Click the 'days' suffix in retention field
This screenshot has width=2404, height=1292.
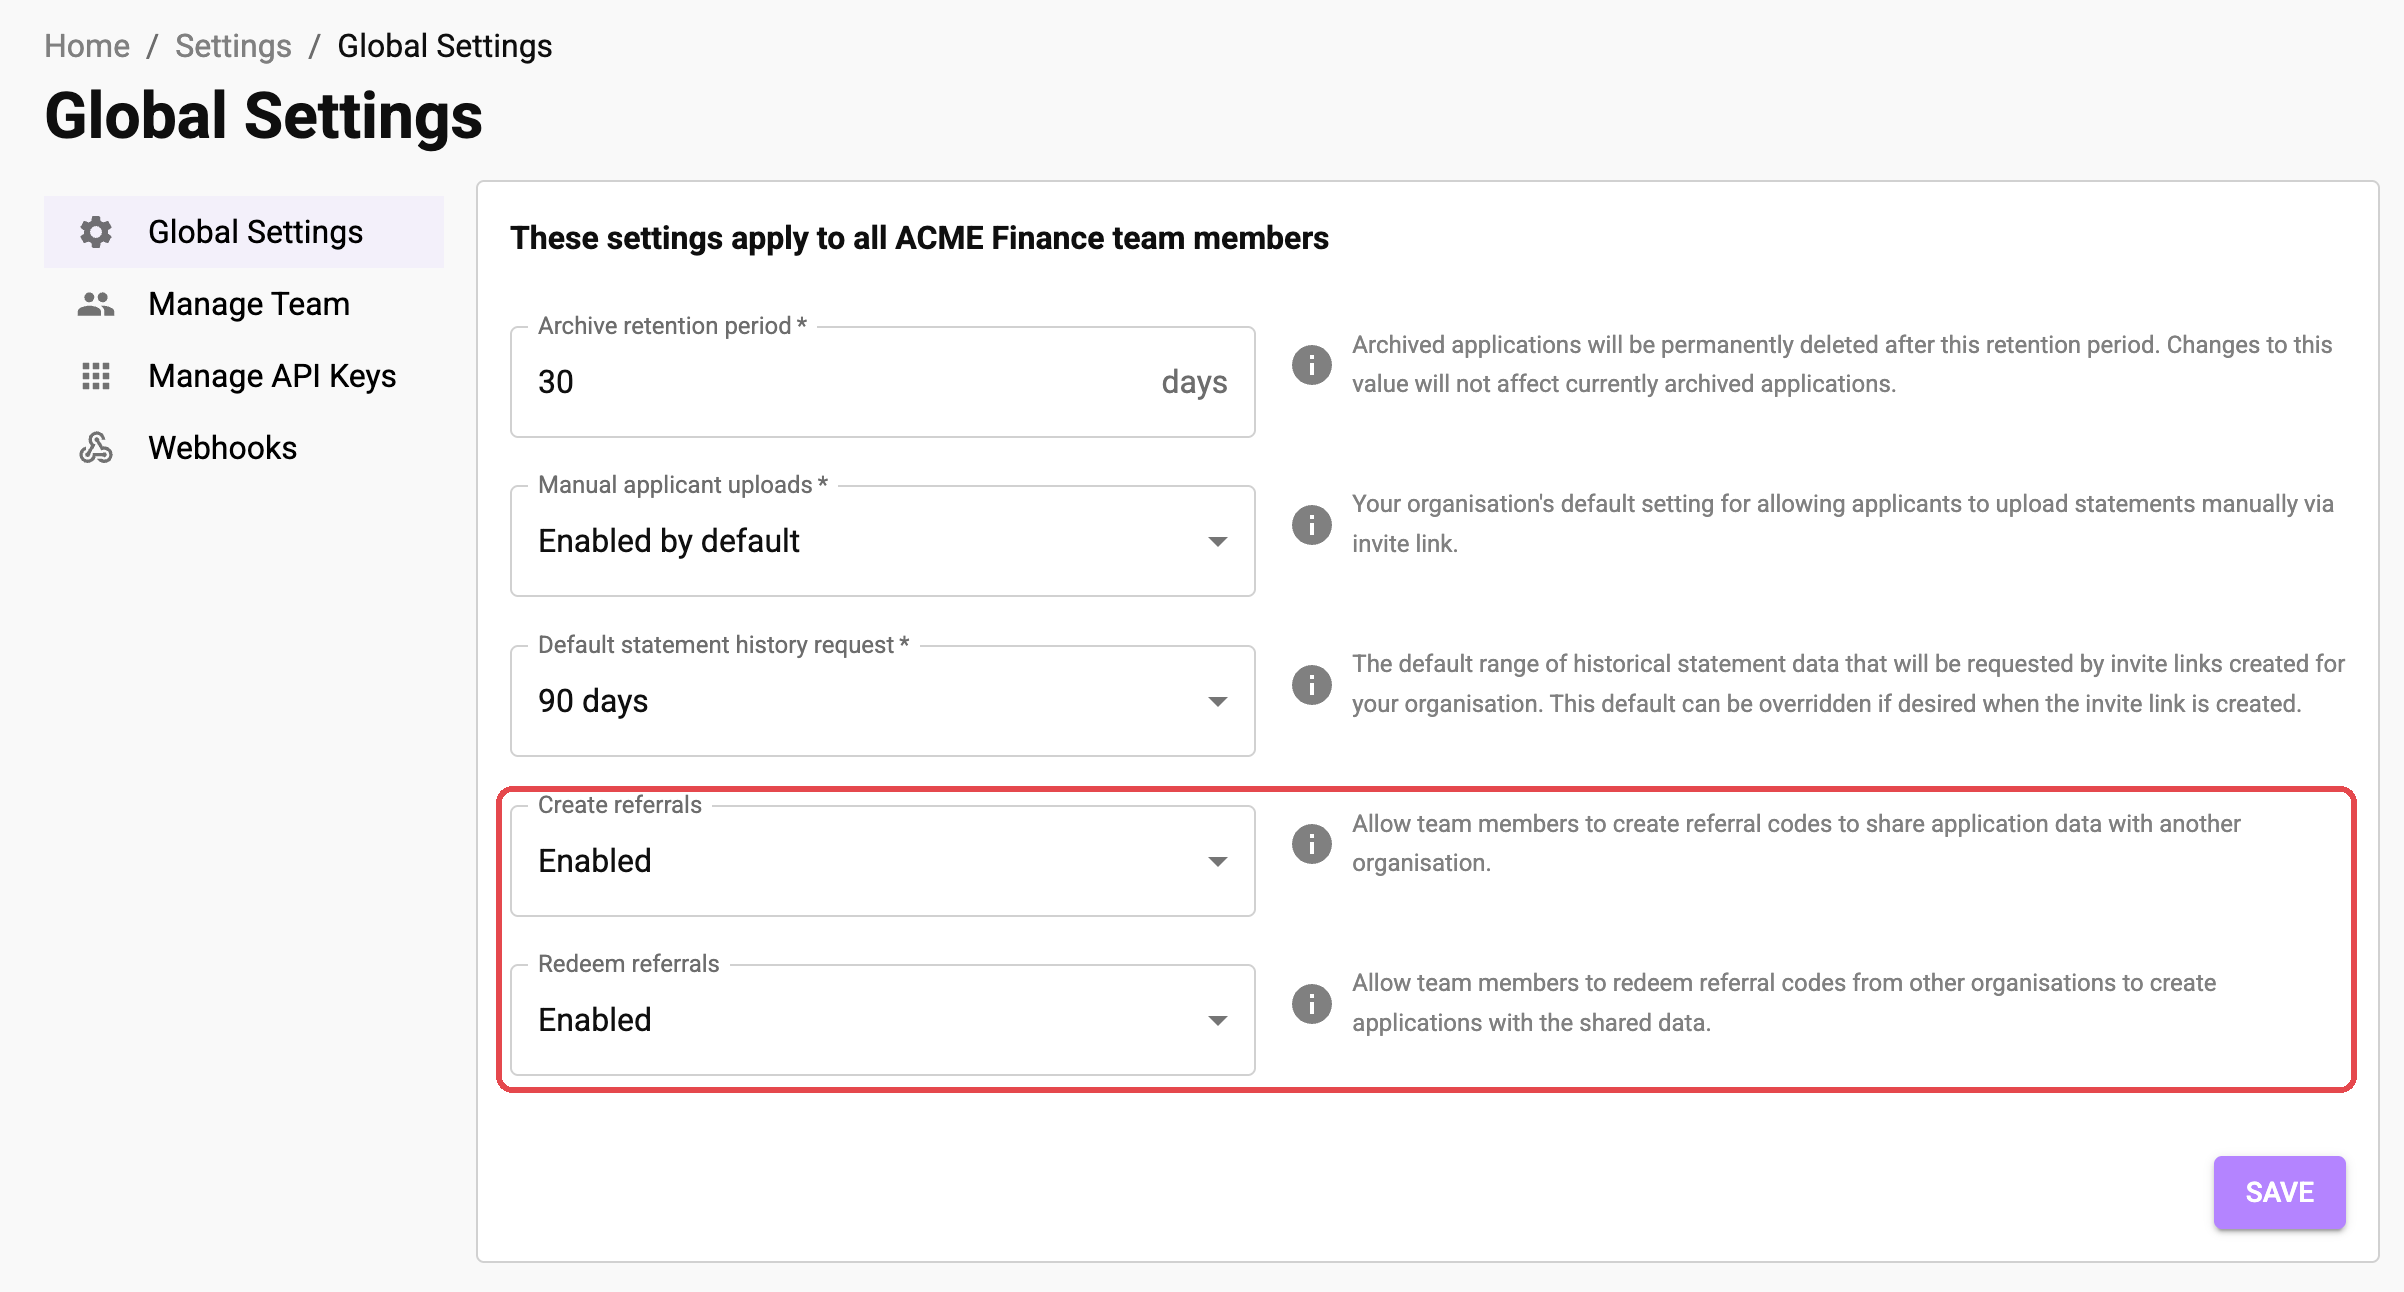pos(1194,382)
